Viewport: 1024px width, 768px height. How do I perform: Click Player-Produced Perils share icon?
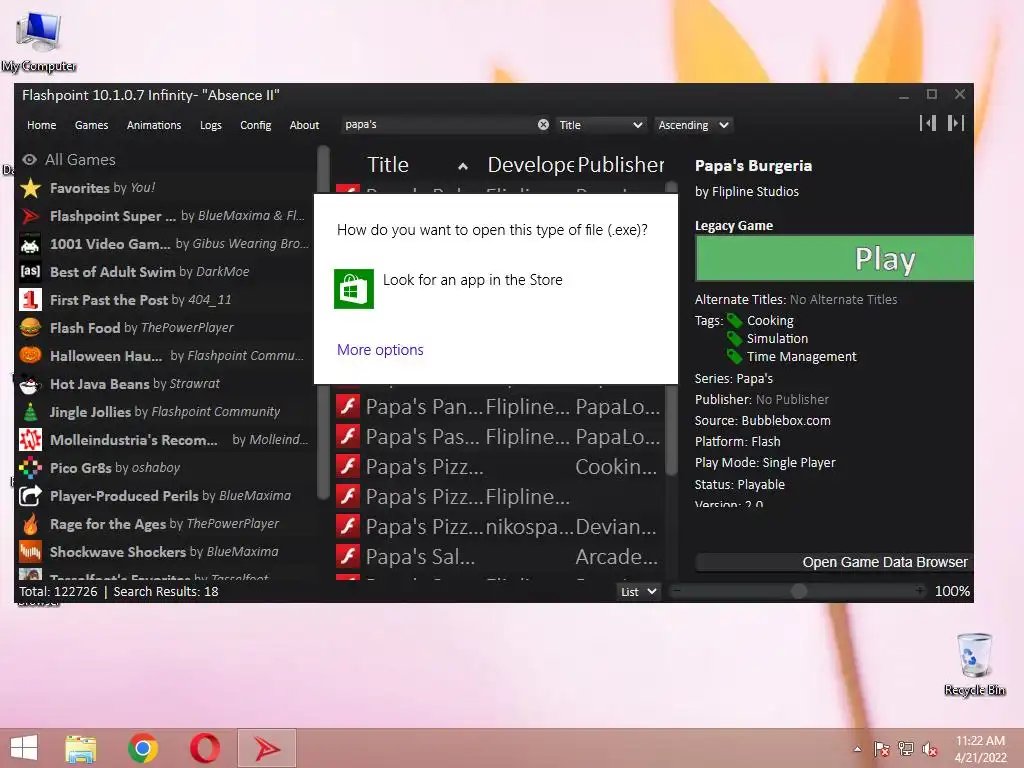(30, 496)
